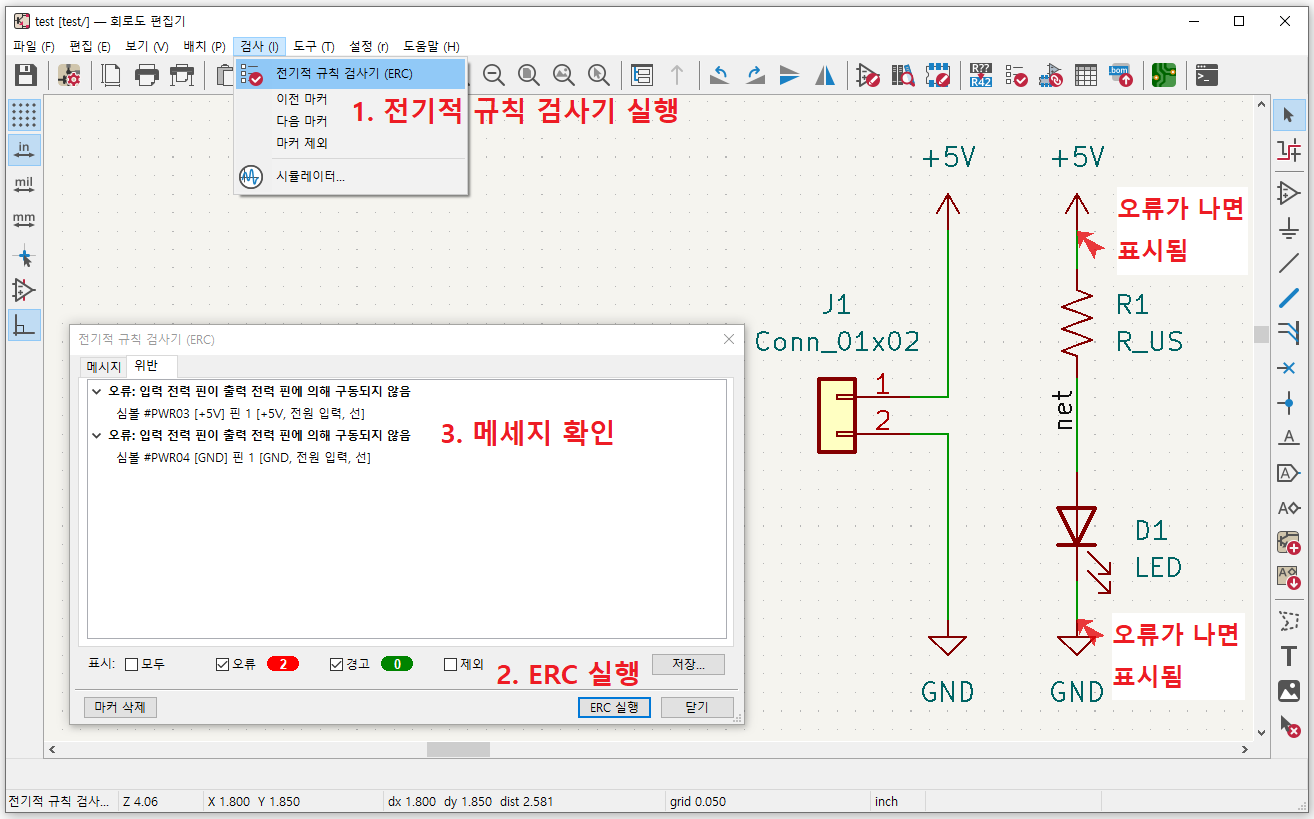Image resolution: width=1314 pixels, height=819 pixels.
Task: Open the scripting console
Action: [1207, 75]
